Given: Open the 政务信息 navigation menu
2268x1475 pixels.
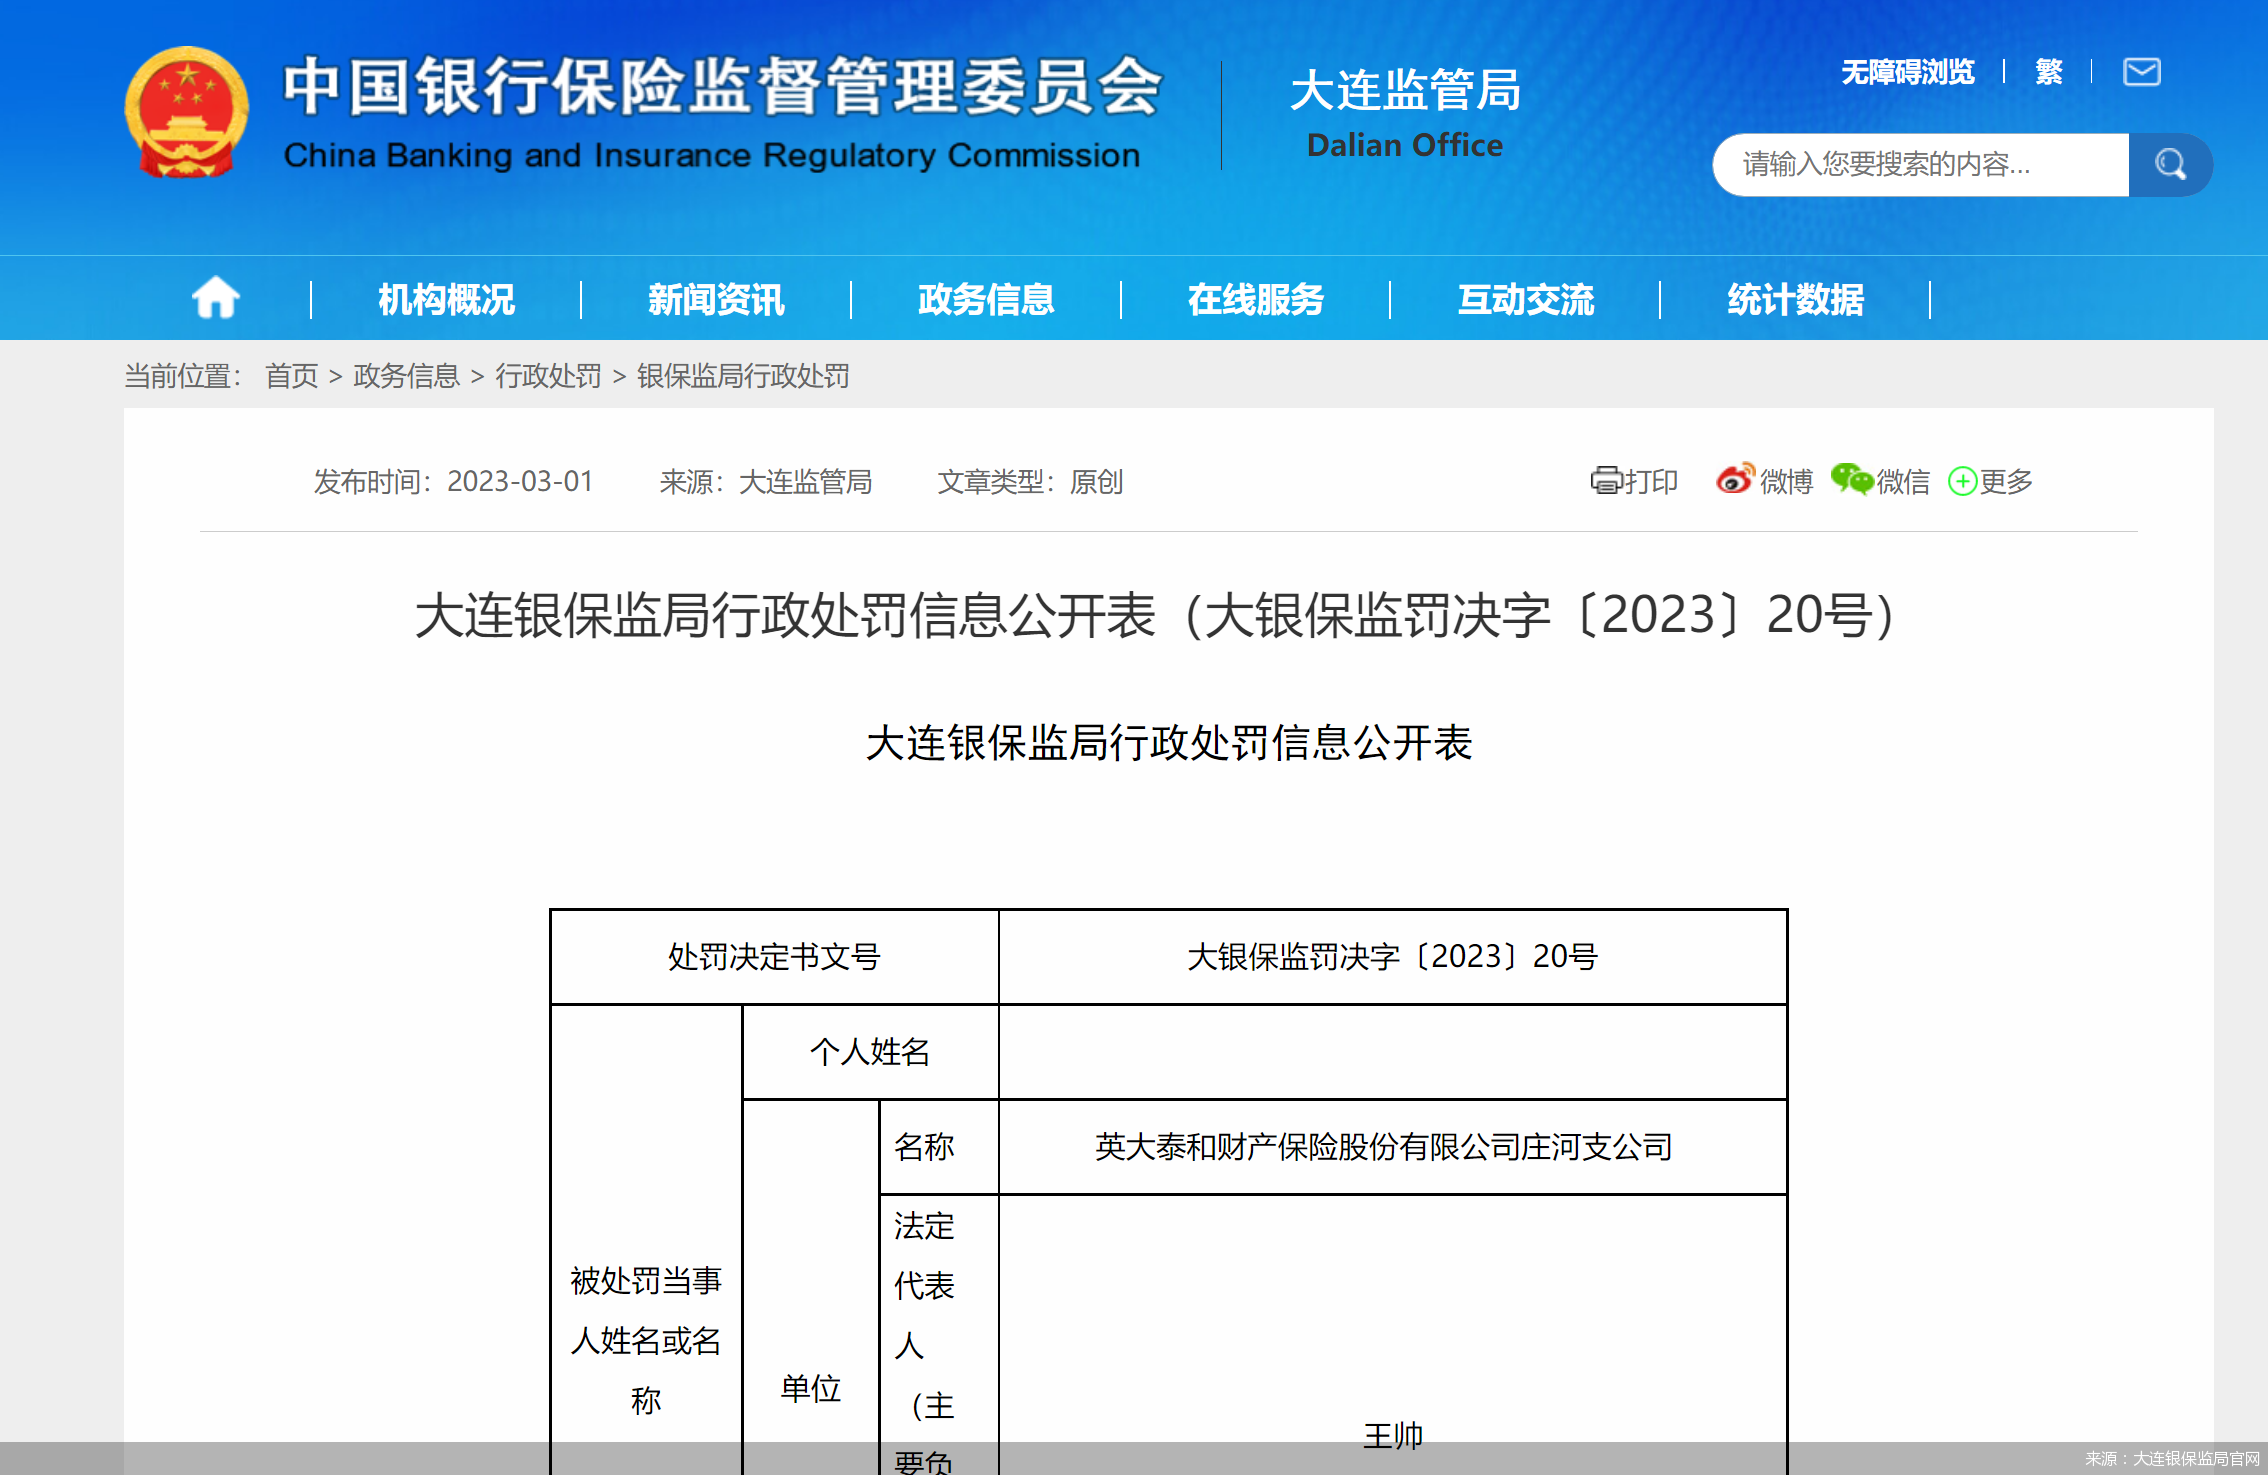Looking at the screenshot, I should 984,299.
